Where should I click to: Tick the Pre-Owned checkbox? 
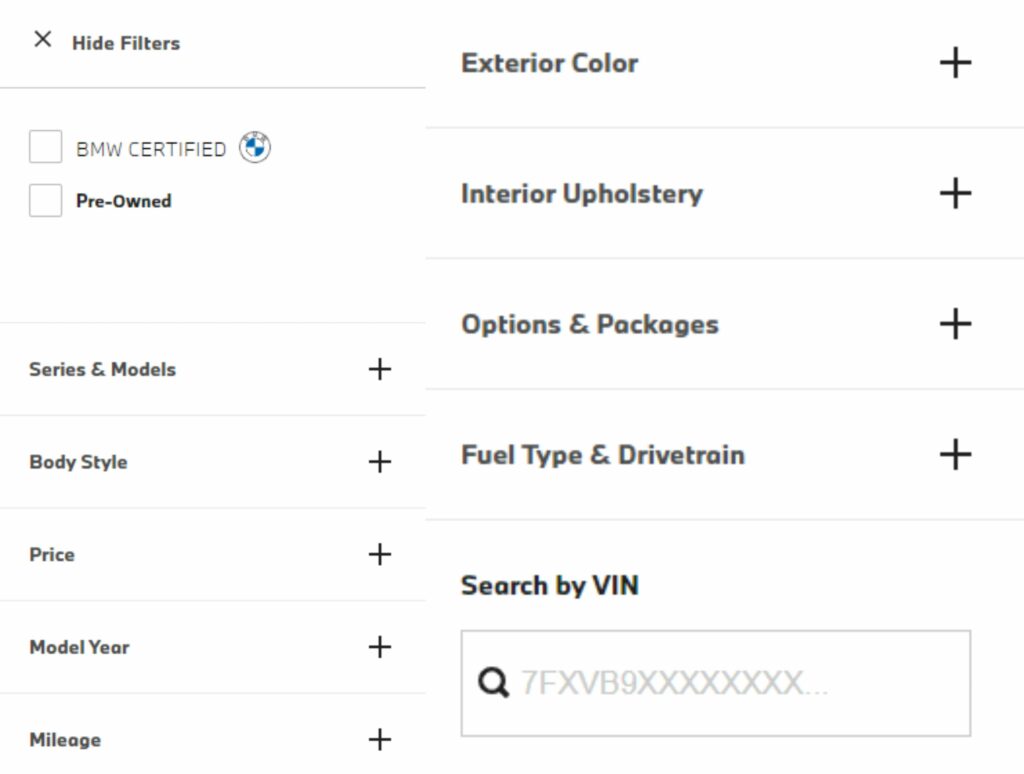click(45, 200)
